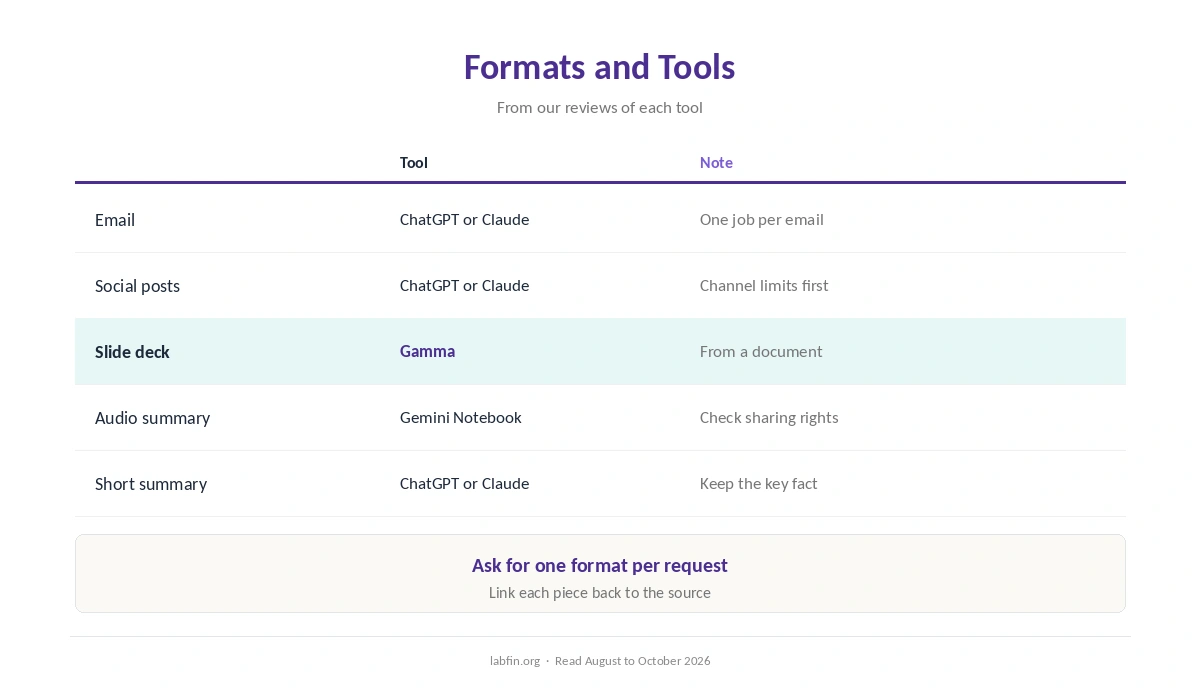Viewport: 1200px width, 688px height.
Task: Select the "Social posts" row label
Action: point(137,286)
